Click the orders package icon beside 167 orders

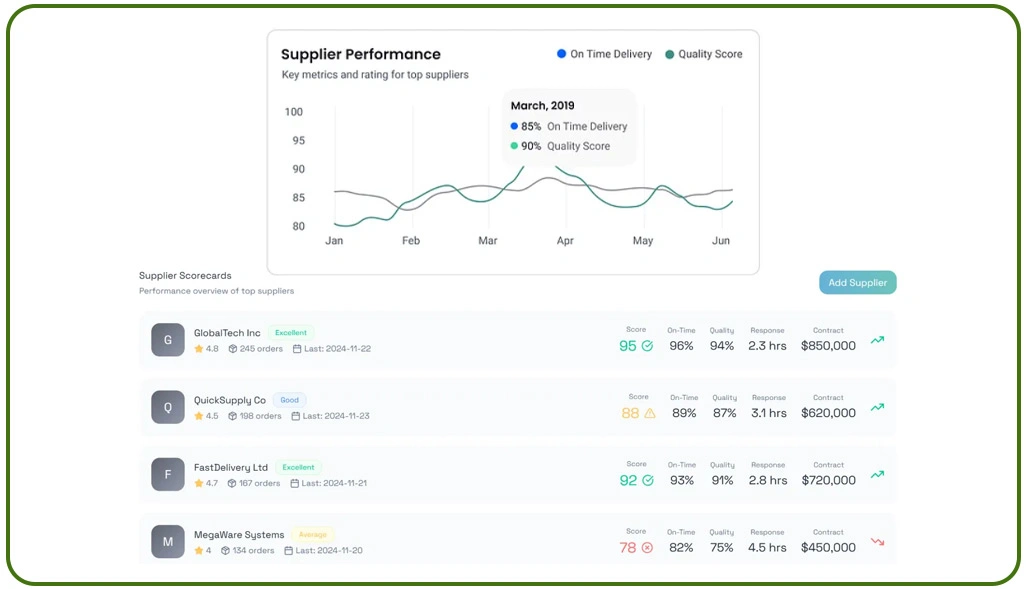[x=231, y=482]
